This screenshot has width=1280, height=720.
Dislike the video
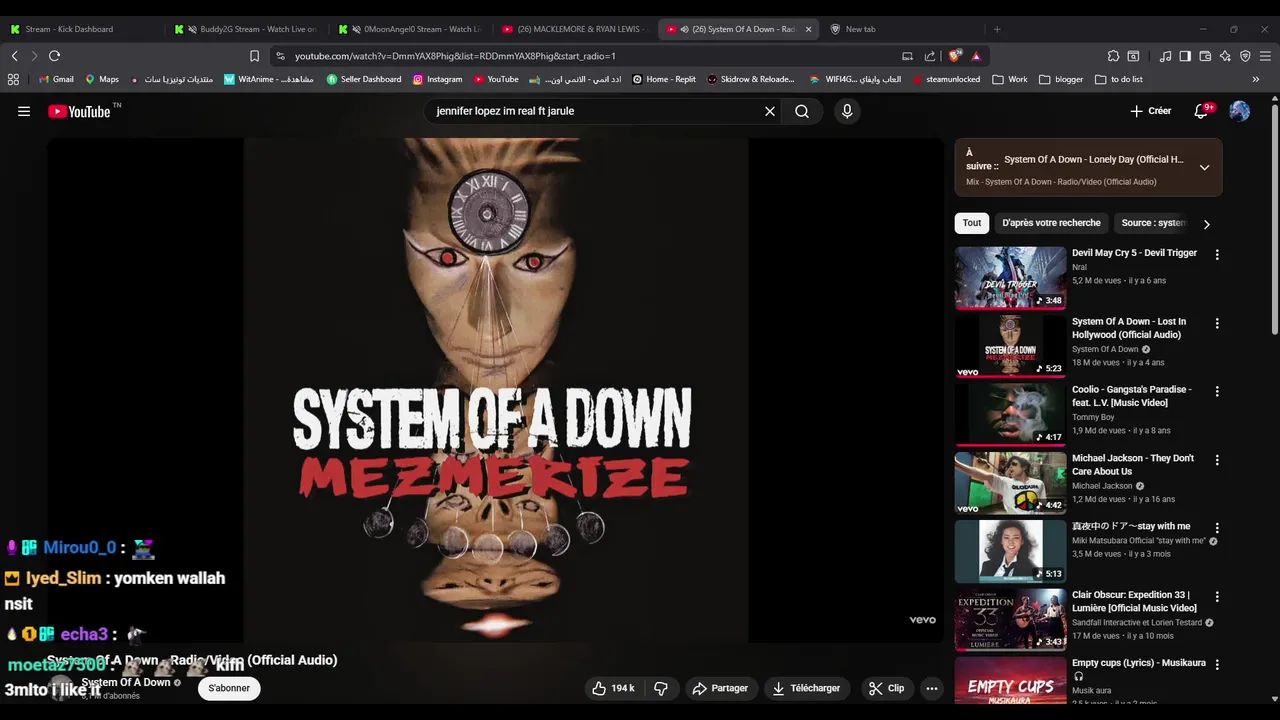(x=661, y=688)
